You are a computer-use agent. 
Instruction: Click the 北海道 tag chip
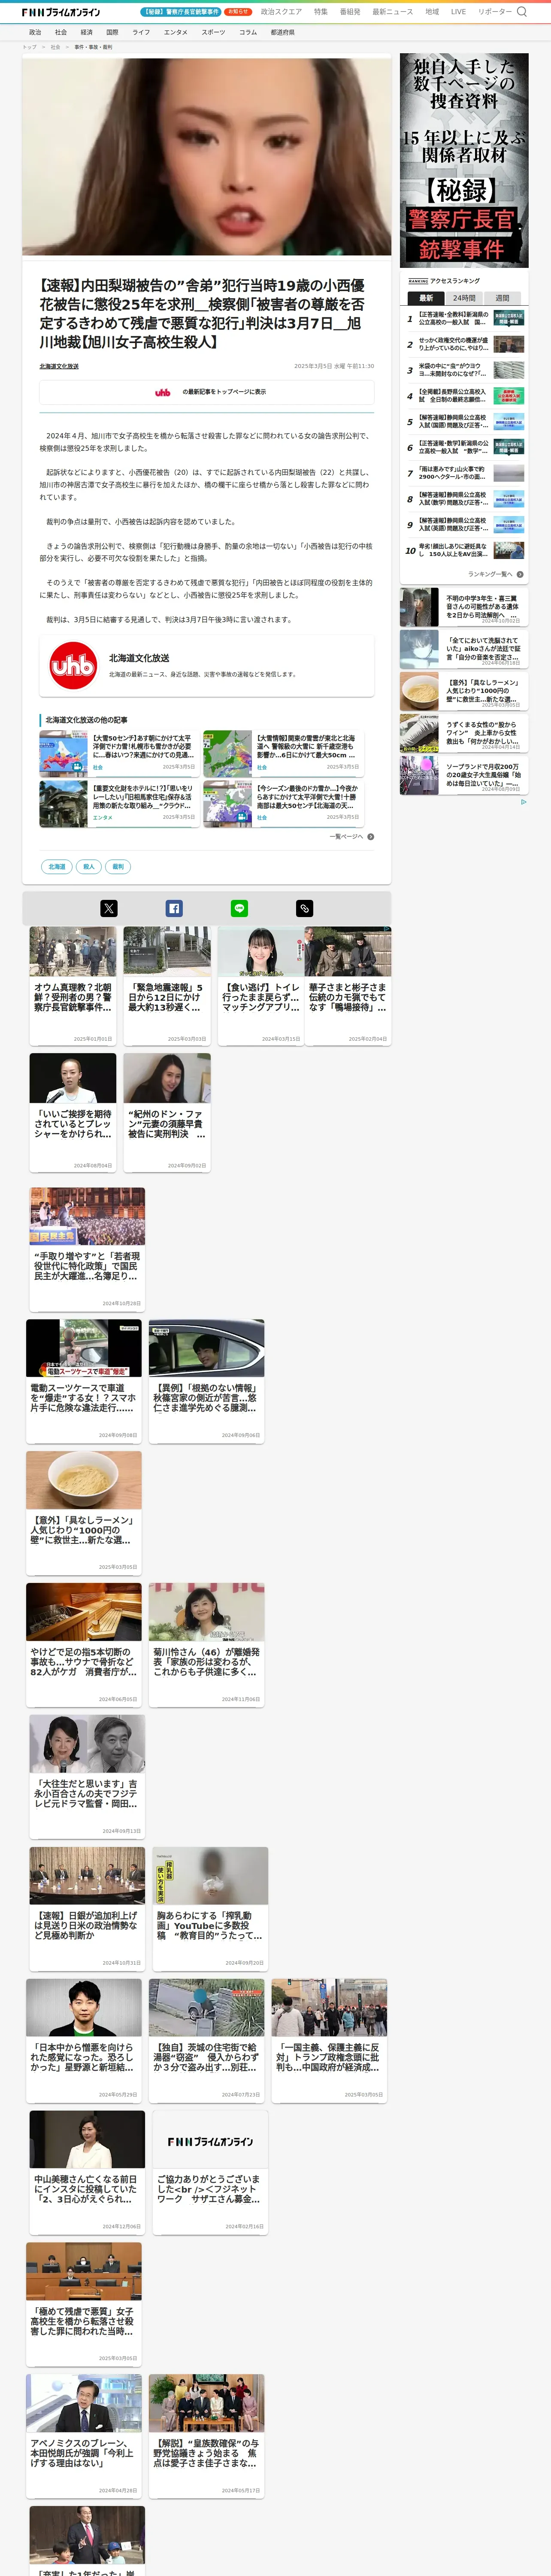57,866
